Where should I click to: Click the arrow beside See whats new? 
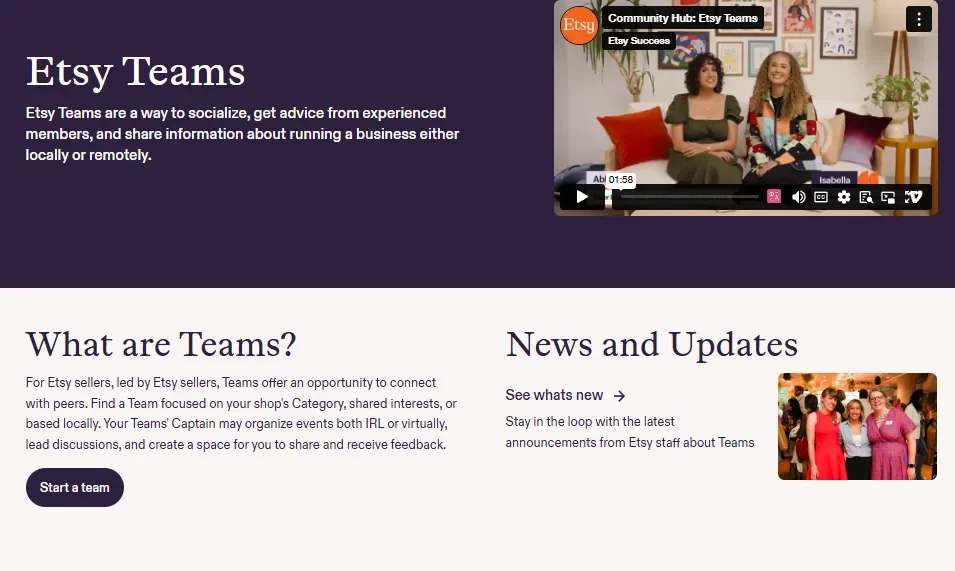pyautogui.click(x=620, y=396)
